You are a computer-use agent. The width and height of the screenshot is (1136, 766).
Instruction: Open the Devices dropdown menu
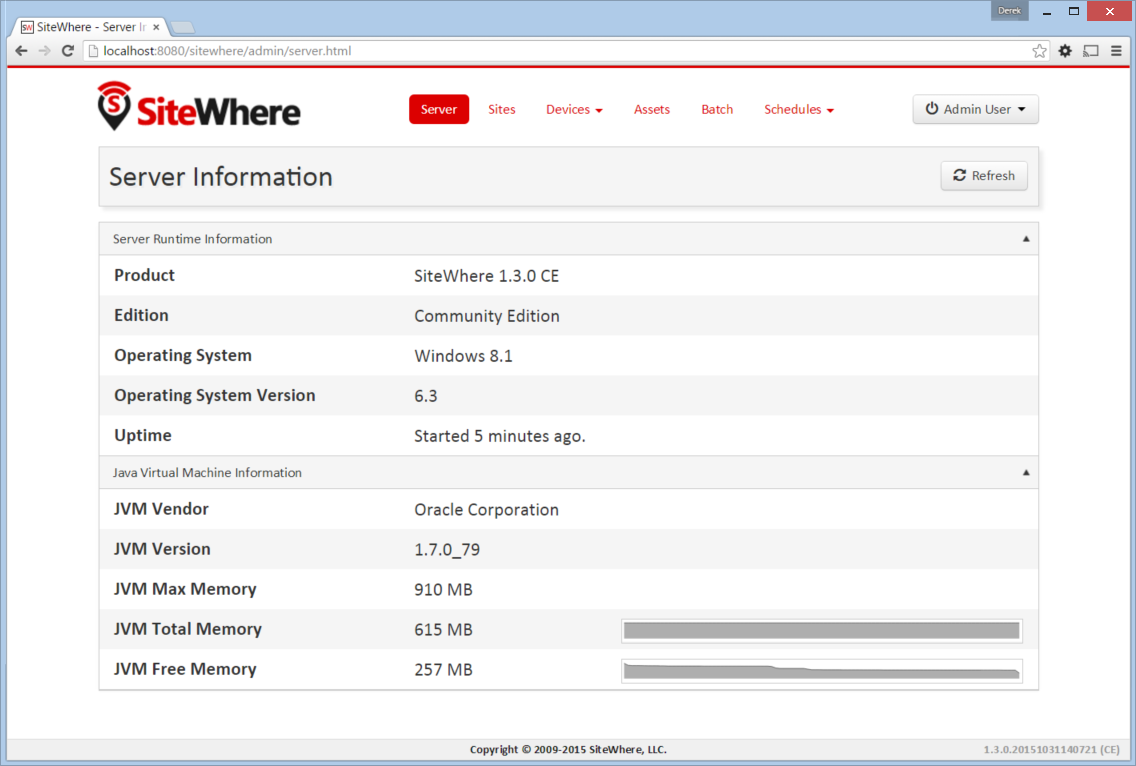574,109
